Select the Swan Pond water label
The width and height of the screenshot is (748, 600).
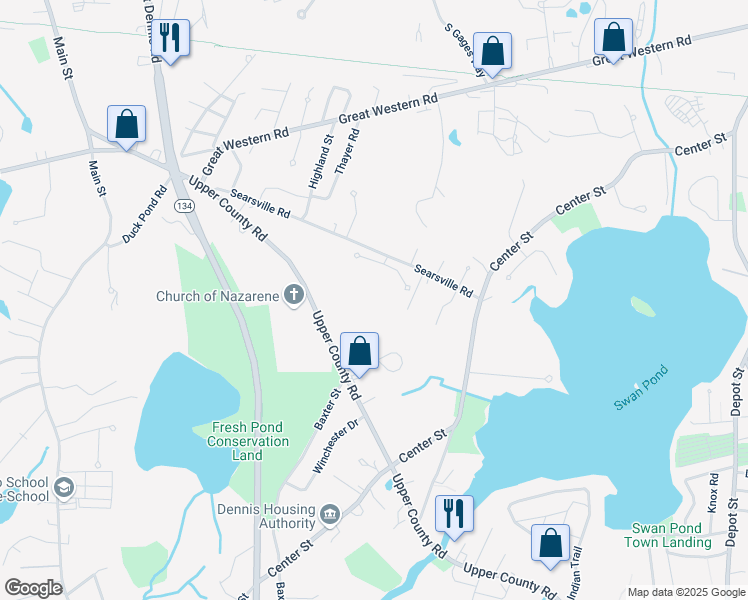coord(641,388)
